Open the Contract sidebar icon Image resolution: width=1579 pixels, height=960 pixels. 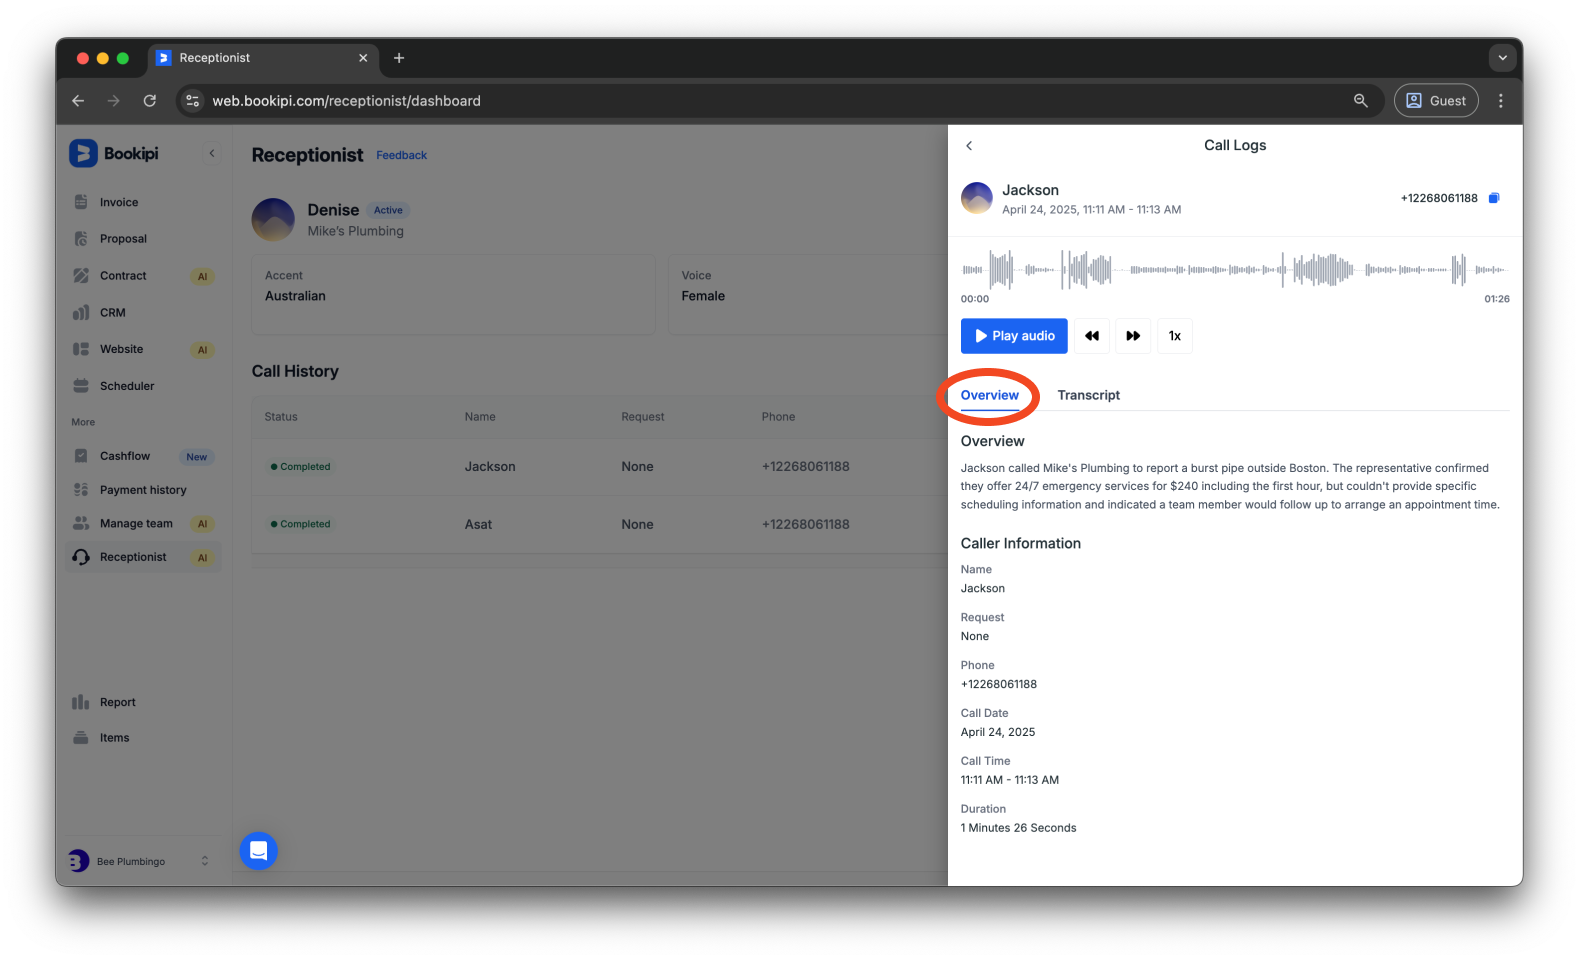coord(81,276)
